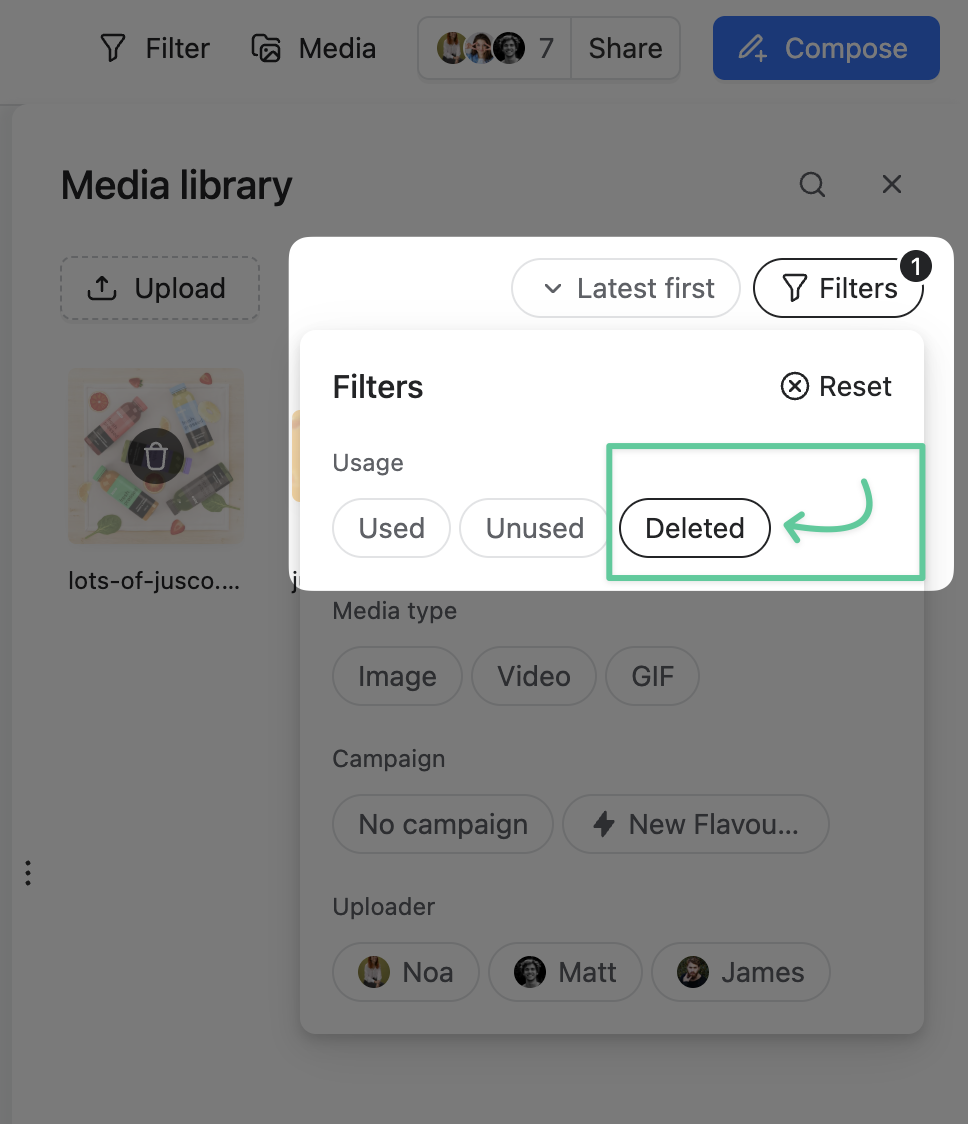Click the Compose button
968x1124 pixels.
(x=825, y=48)
